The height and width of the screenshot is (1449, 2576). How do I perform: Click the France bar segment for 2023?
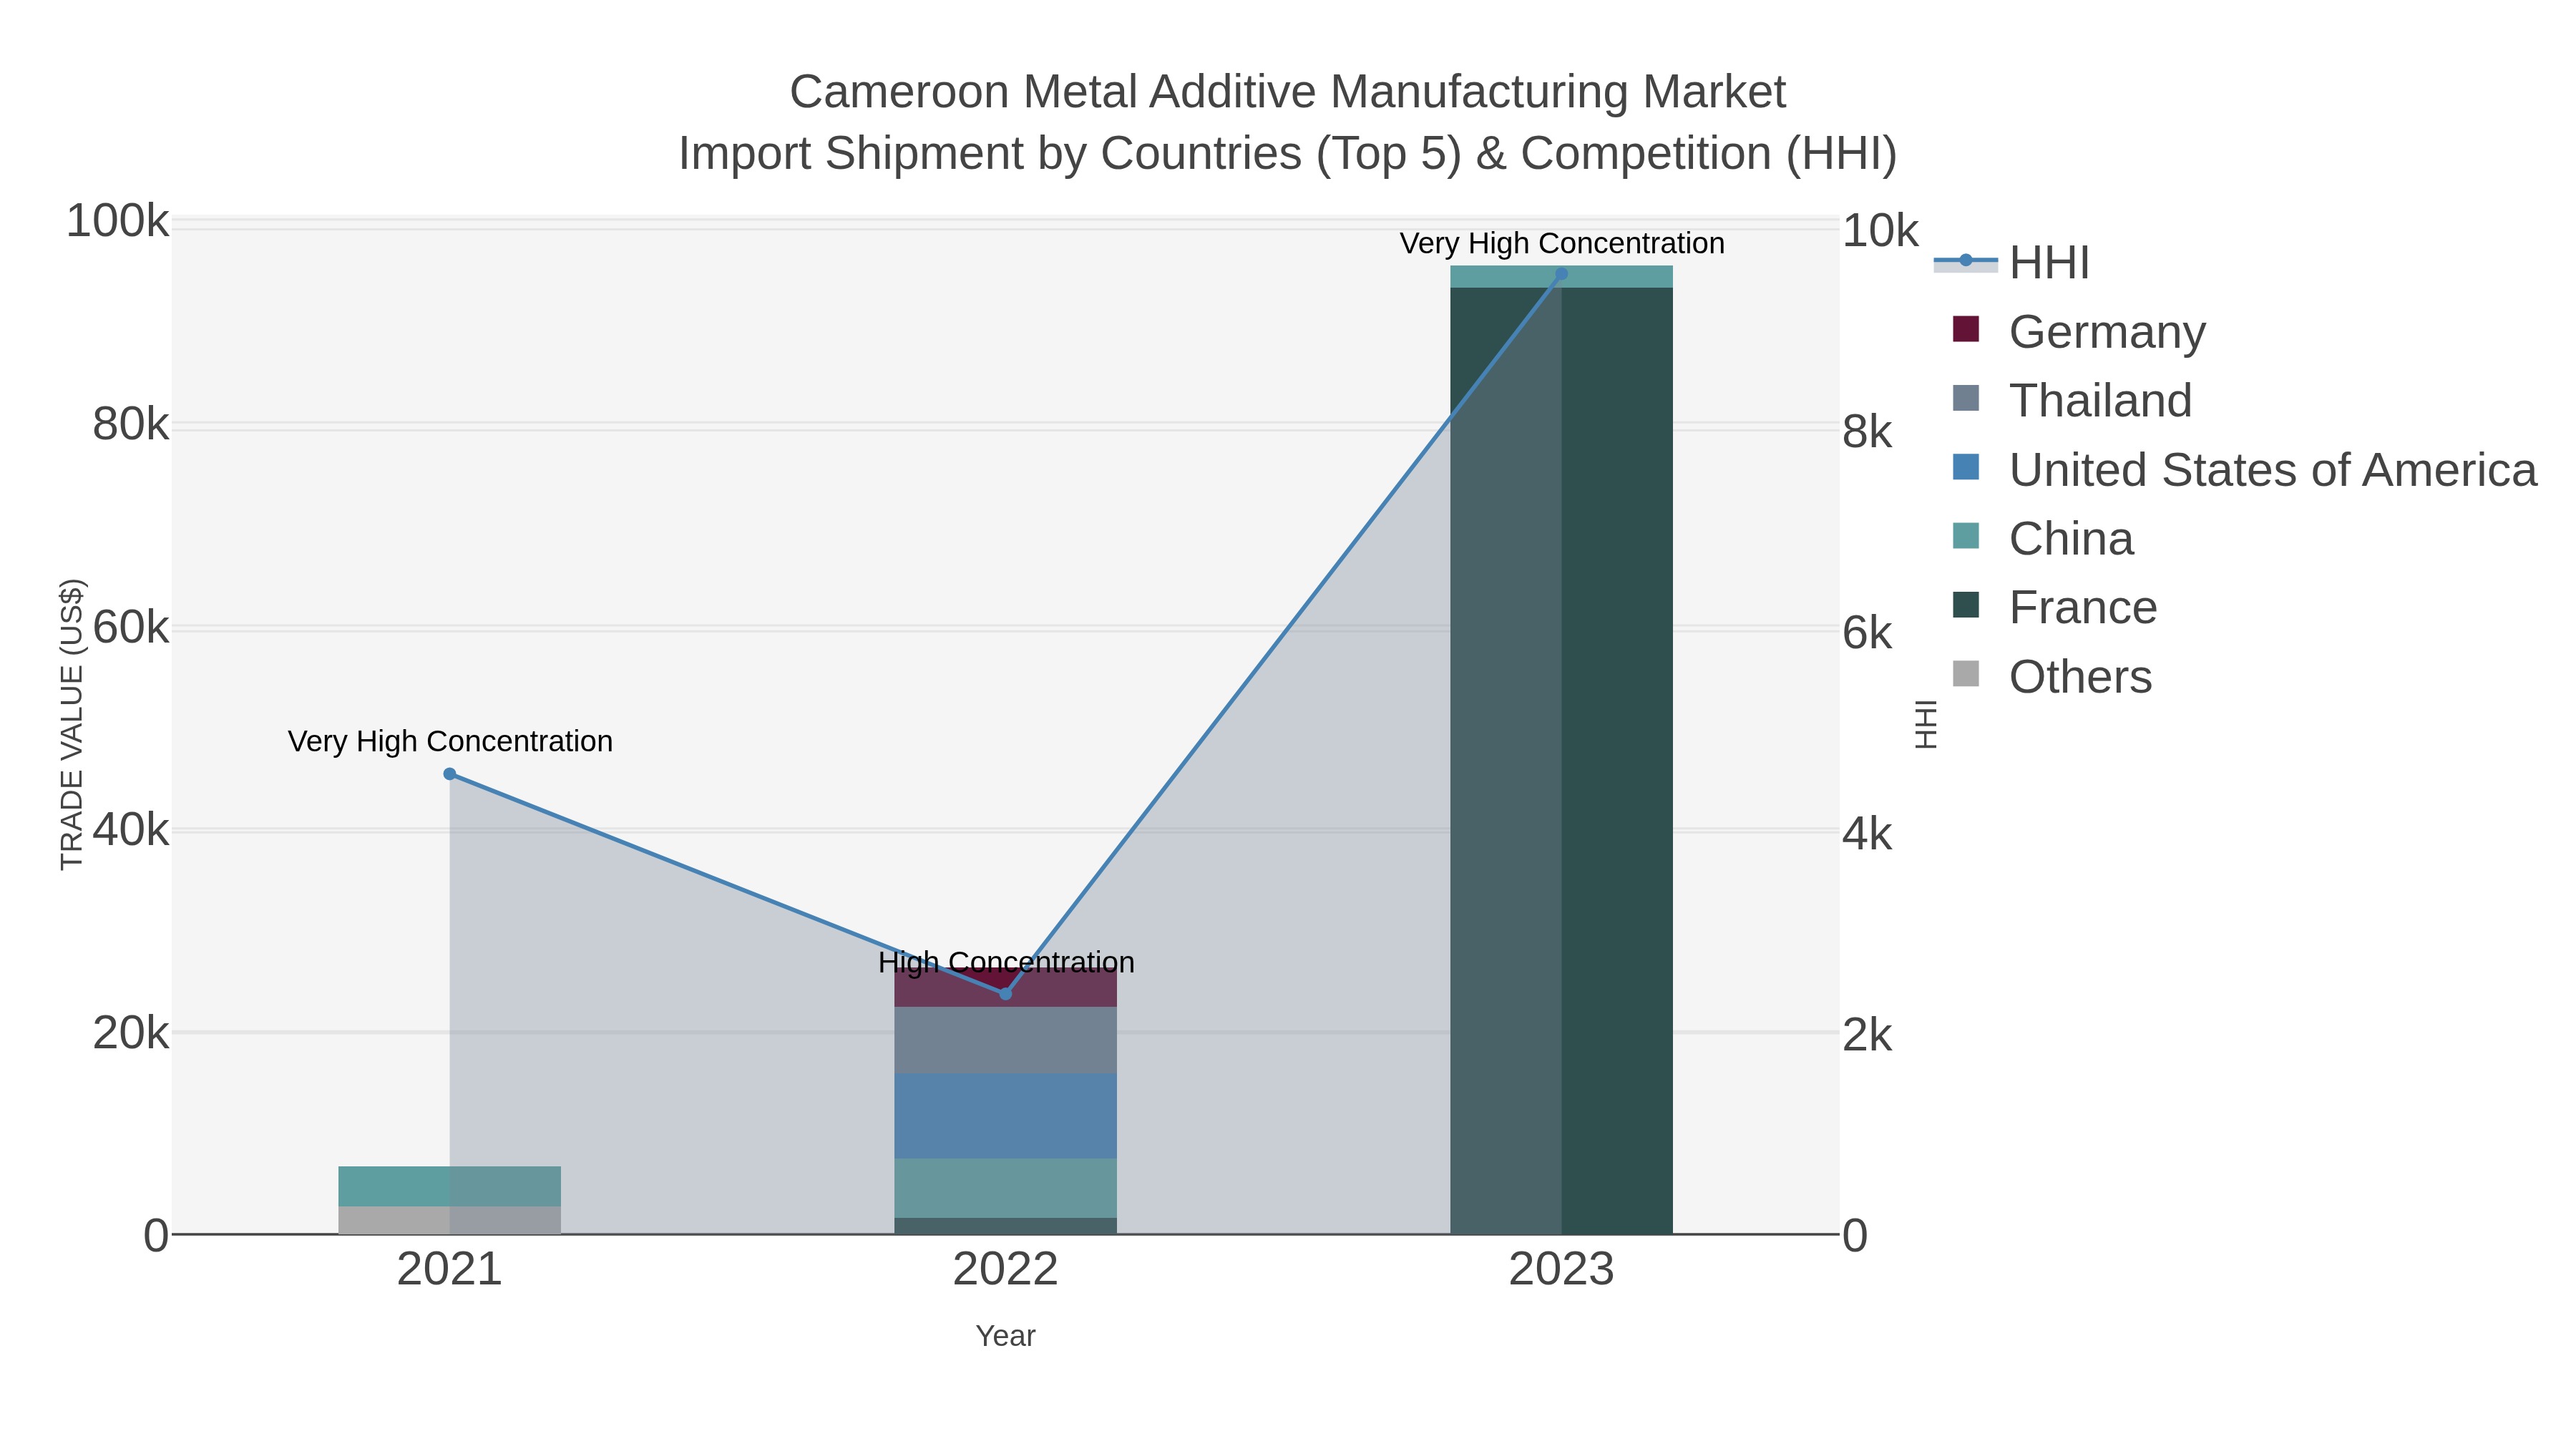click(x=1562, y=760)
